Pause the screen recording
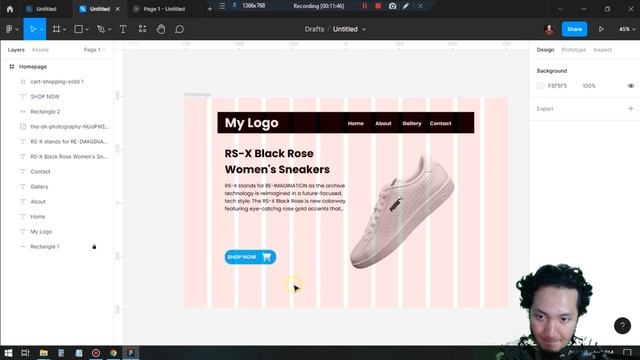 point(364,6)
